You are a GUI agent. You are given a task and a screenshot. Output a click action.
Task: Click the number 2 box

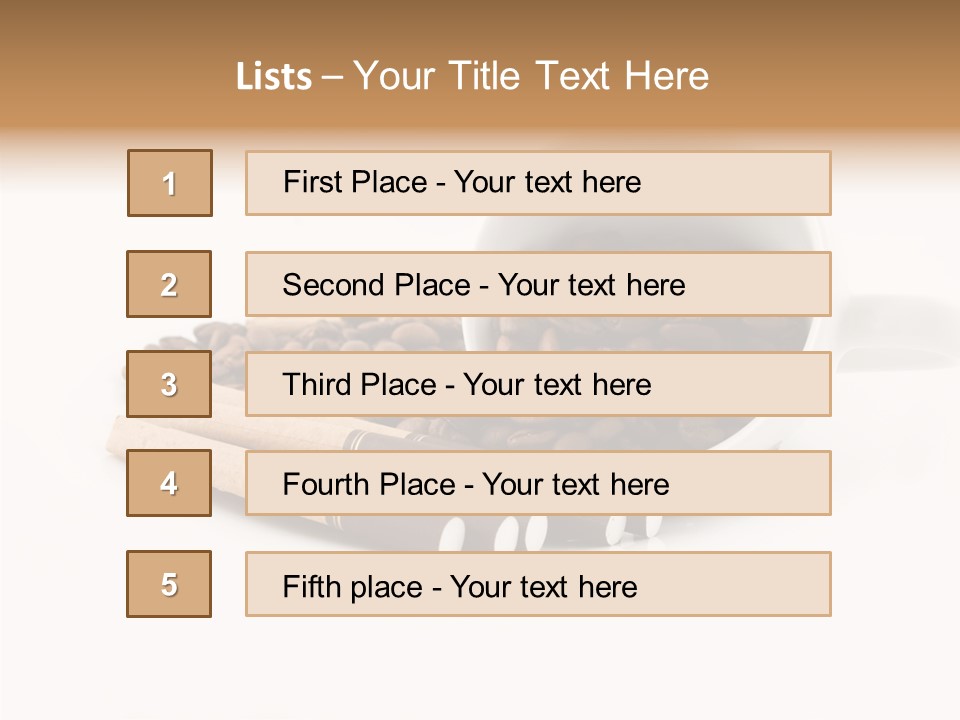[x=169, y=284]
